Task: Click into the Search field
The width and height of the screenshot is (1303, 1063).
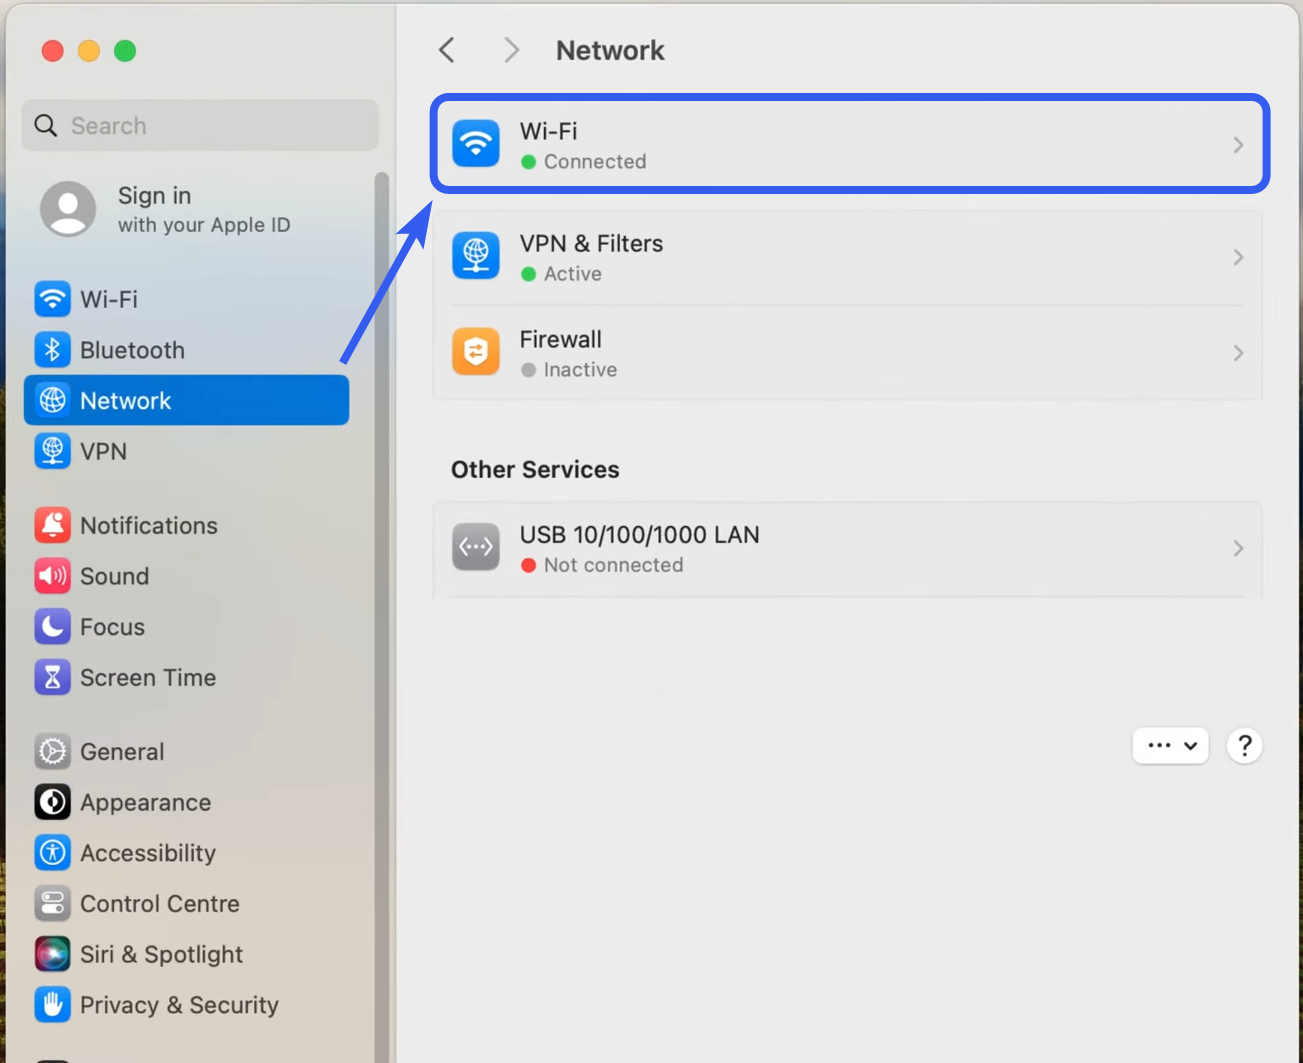Action: click(x=200, y=125)
